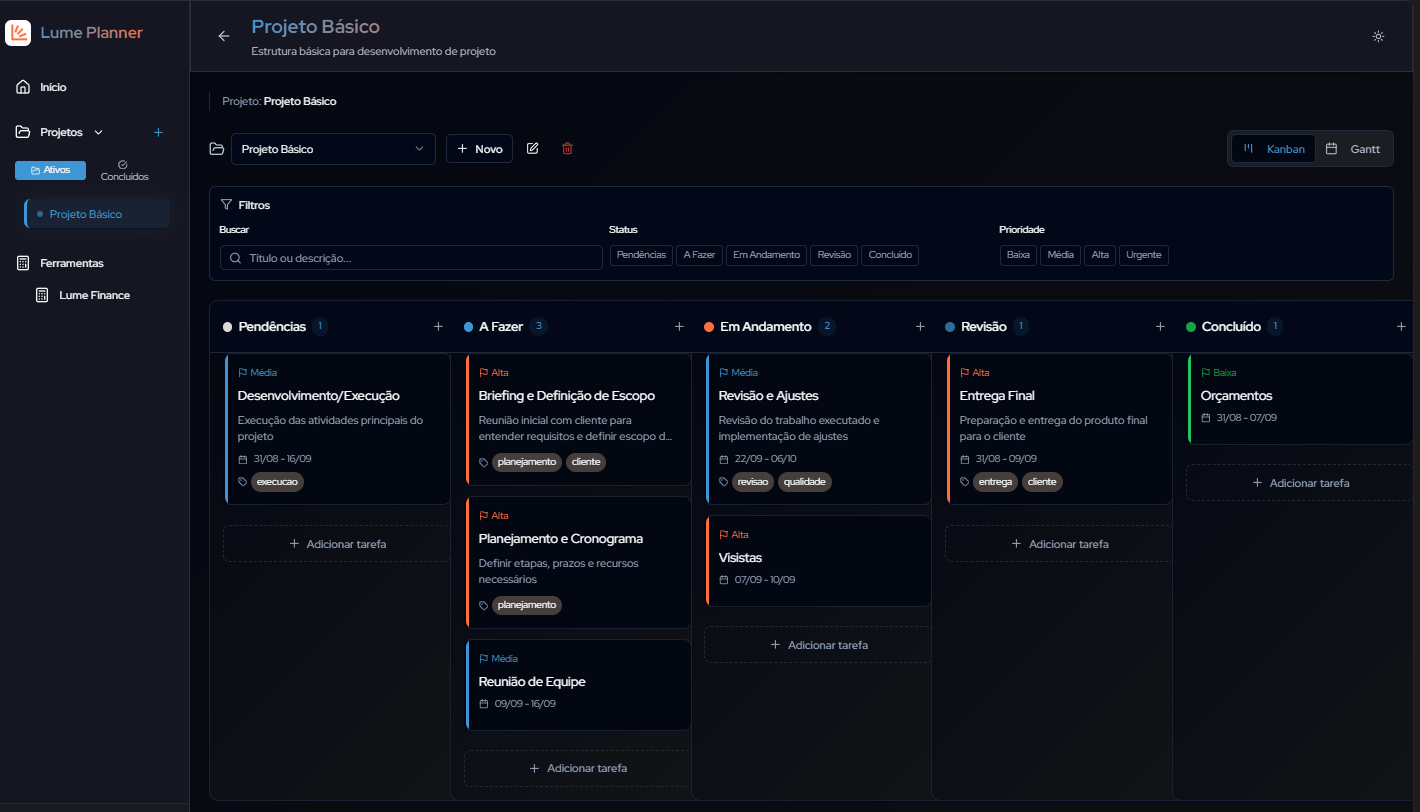Click the Início home icon in sidebar

(23, 87)
